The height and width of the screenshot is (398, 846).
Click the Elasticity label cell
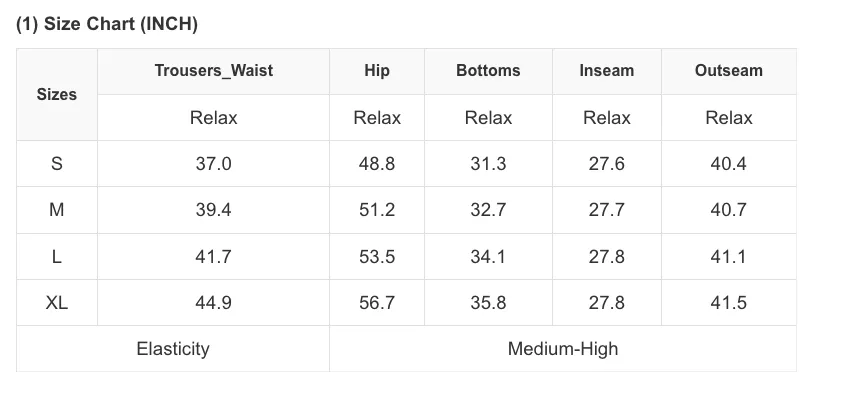point(173,349)
